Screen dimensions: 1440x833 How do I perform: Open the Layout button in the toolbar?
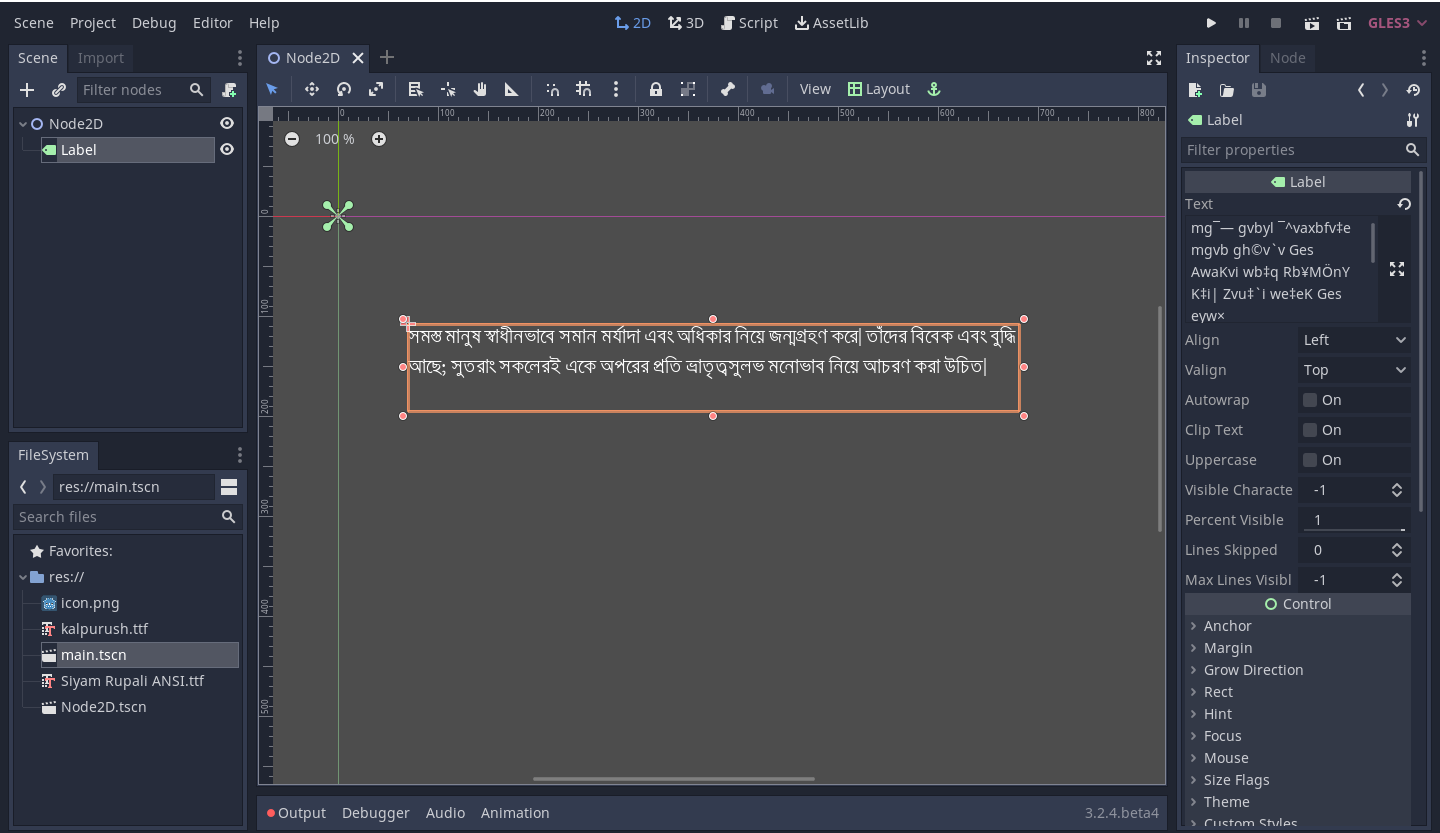tap(879, 88)
